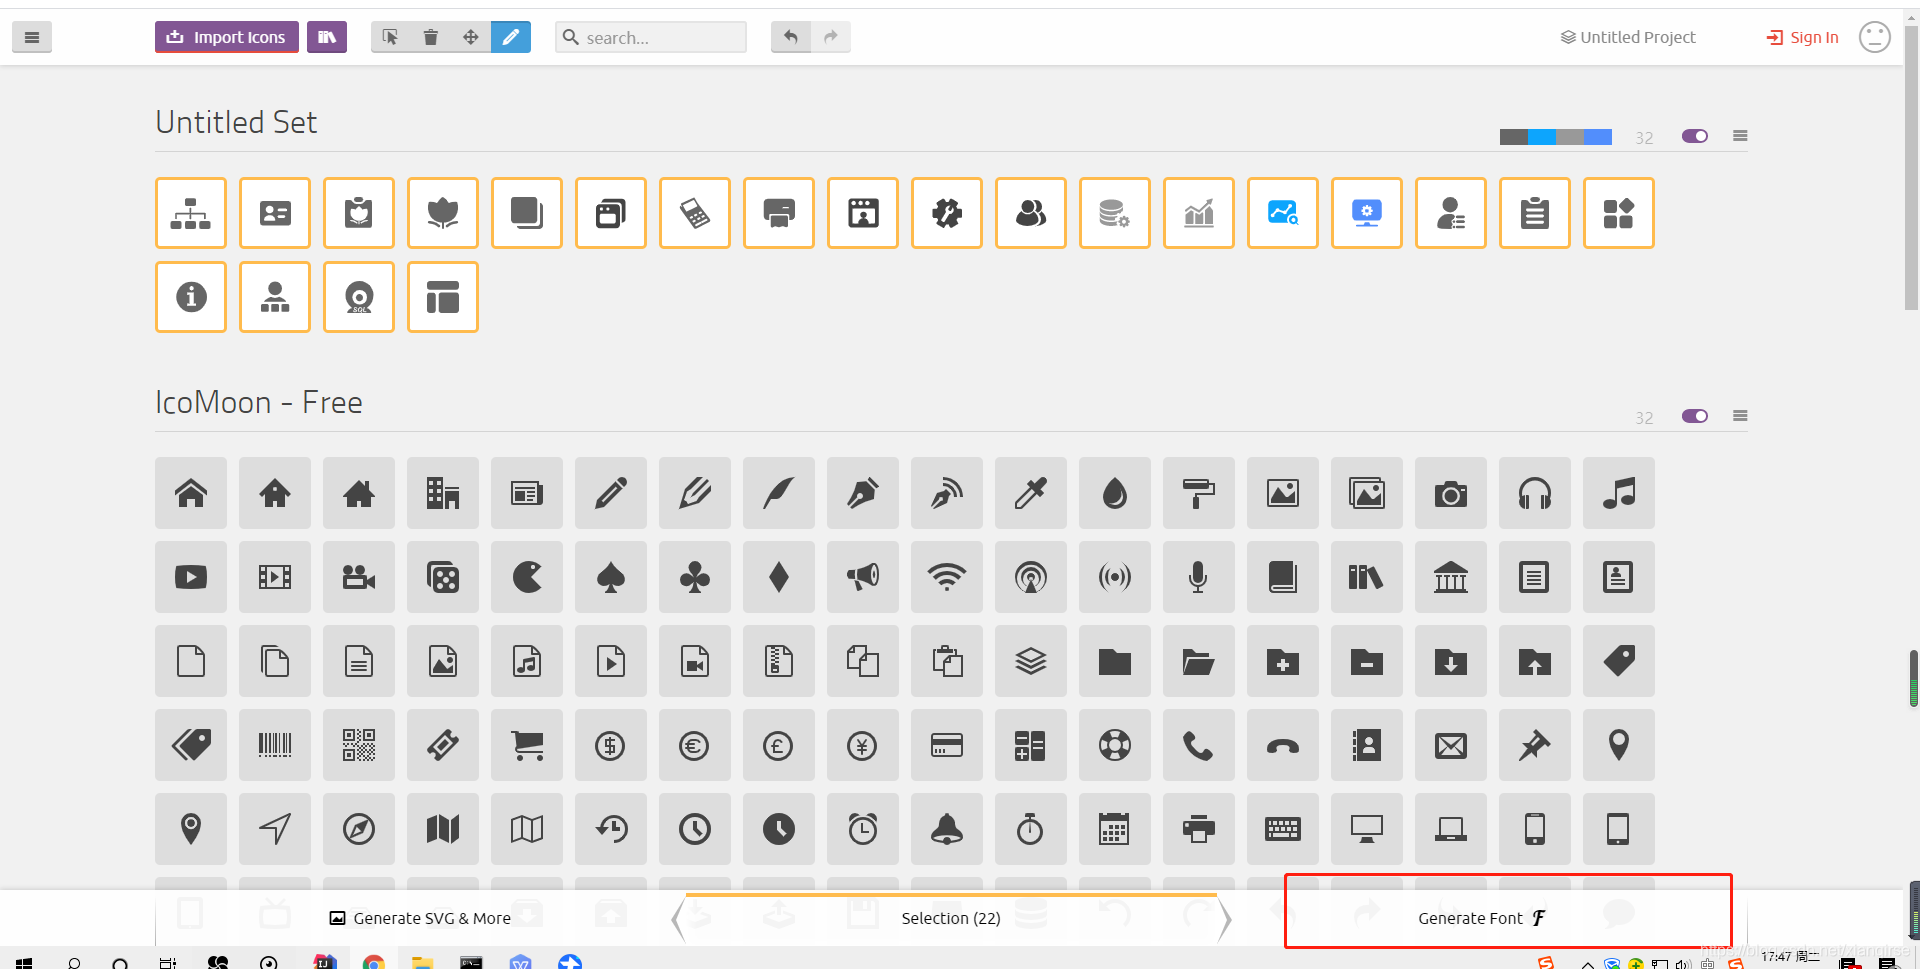The width and height of the screenshot is (1920, 969).
Task: Click the Undo arrow button
Action: tap(791, 37)
